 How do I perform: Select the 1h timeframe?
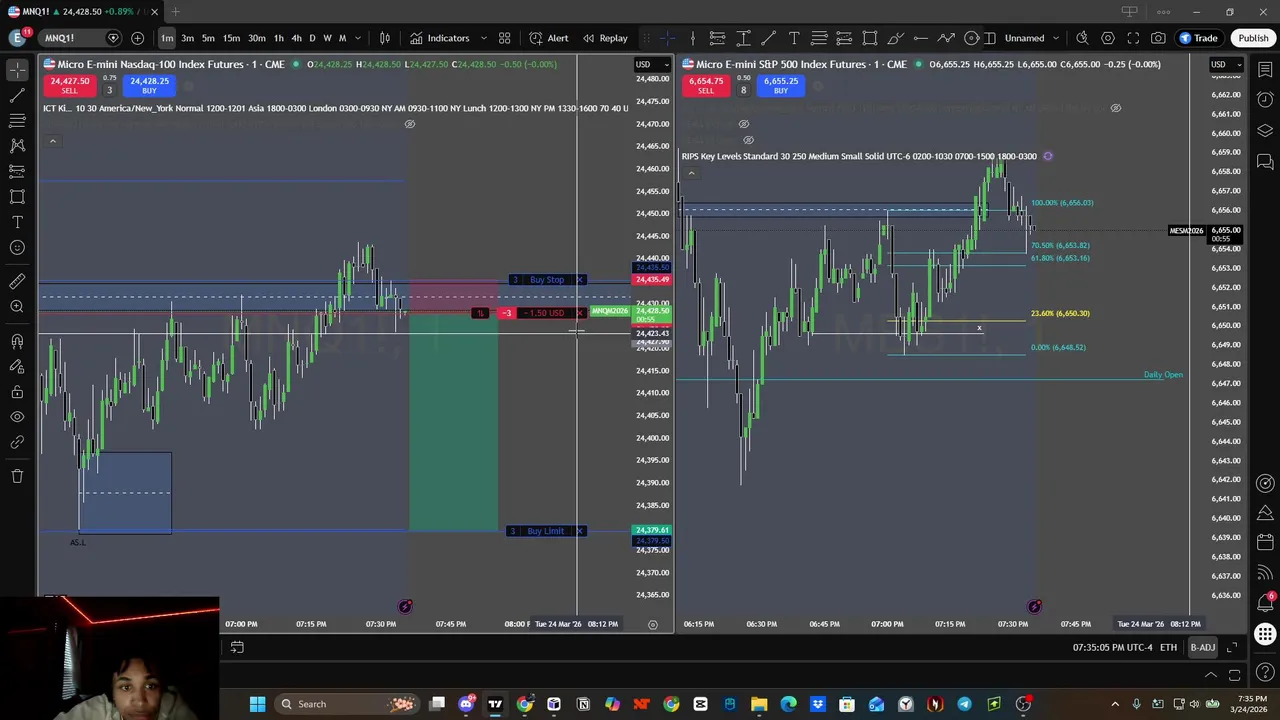[279, 38]
